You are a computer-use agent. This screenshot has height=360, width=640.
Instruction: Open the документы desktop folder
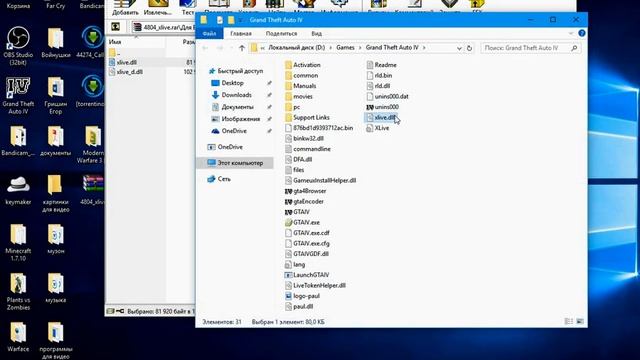tap(56, 141)
